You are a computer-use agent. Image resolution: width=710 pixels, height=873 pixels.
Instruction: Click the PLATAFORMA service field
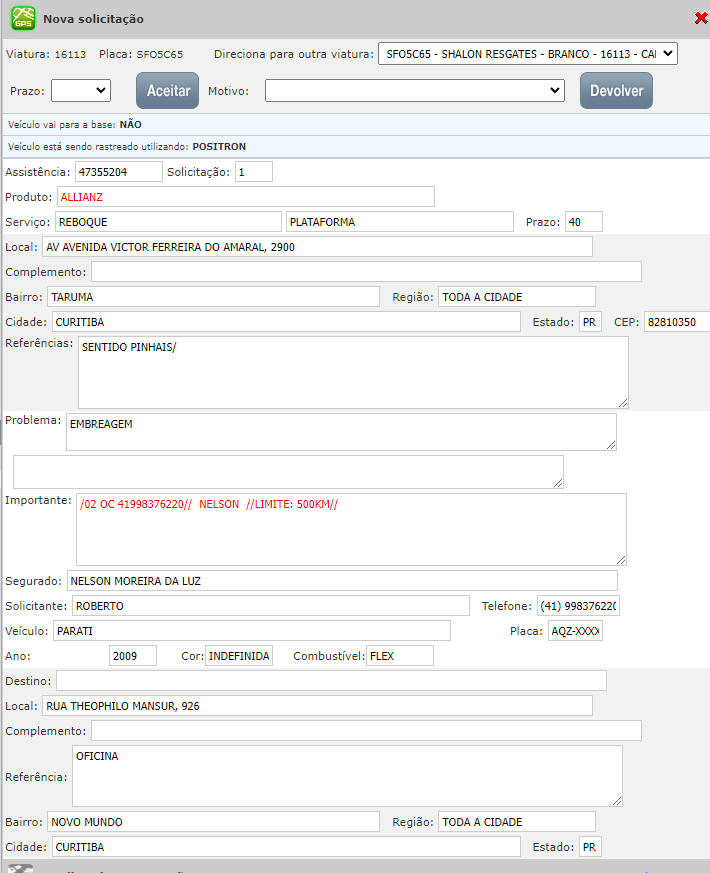point(399,222)
